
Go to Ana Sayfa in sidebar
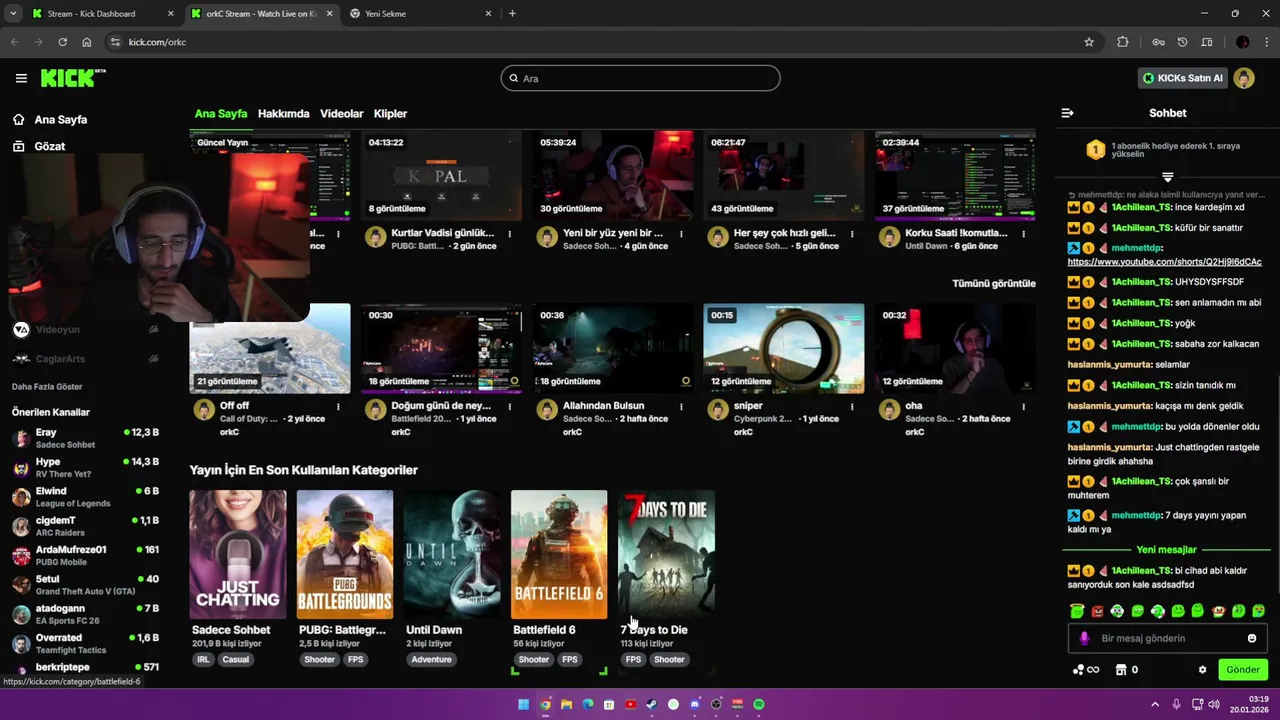point(50,120)
